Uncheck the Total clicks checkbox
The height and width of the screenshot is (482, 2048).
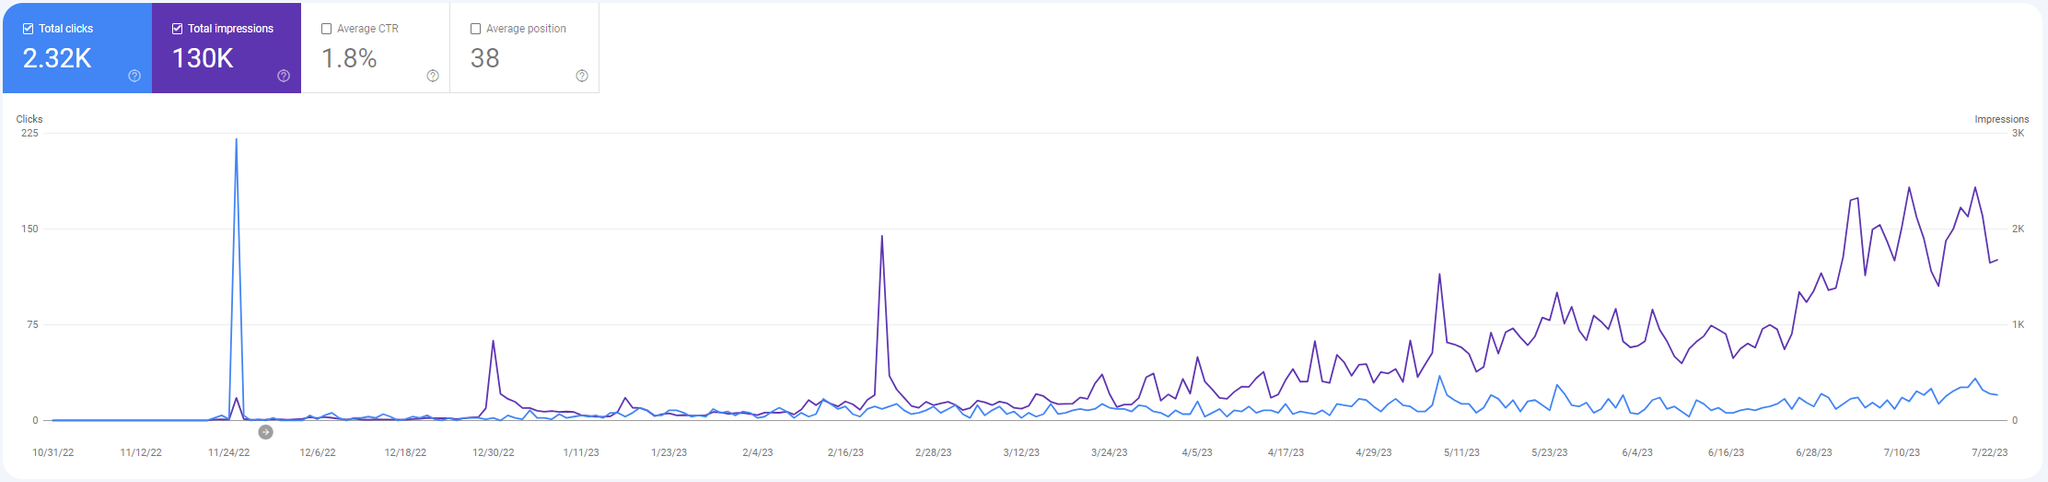click(x=28, y=29)
